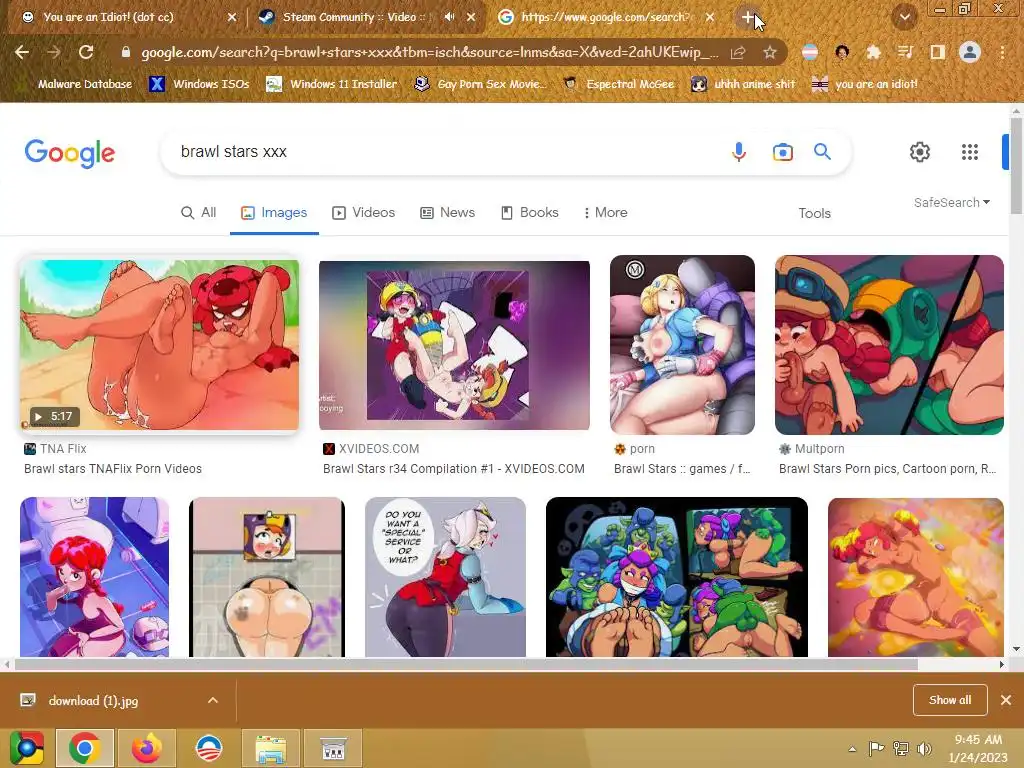Screen dimensions: 1024x768
Task: Open the Action Center flag icon
Action: point(876,748)
